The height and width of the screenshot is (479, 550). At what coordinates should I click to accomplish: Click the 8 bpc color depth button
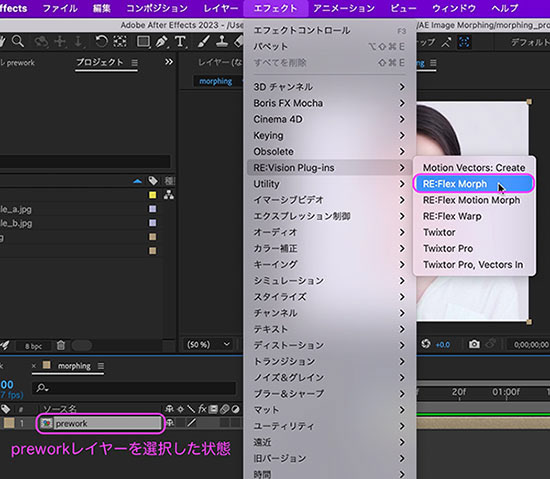pos(33,346)
